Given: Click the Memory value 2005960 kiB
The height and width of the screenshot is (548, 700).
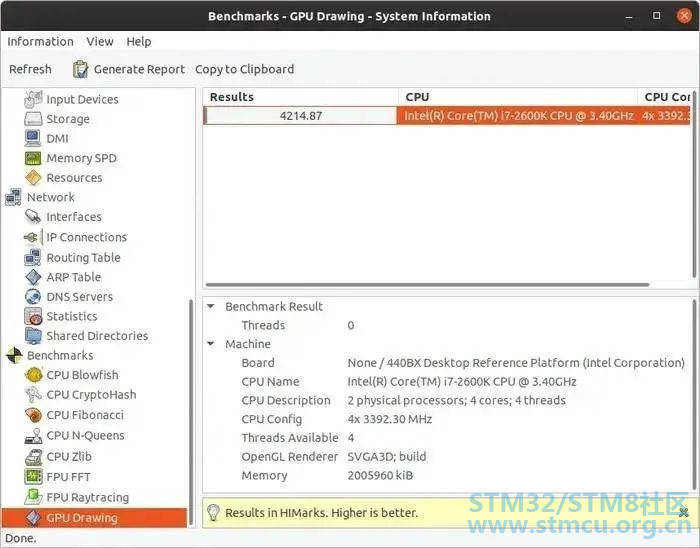Looking at the screenshot, I should [380, 475].
